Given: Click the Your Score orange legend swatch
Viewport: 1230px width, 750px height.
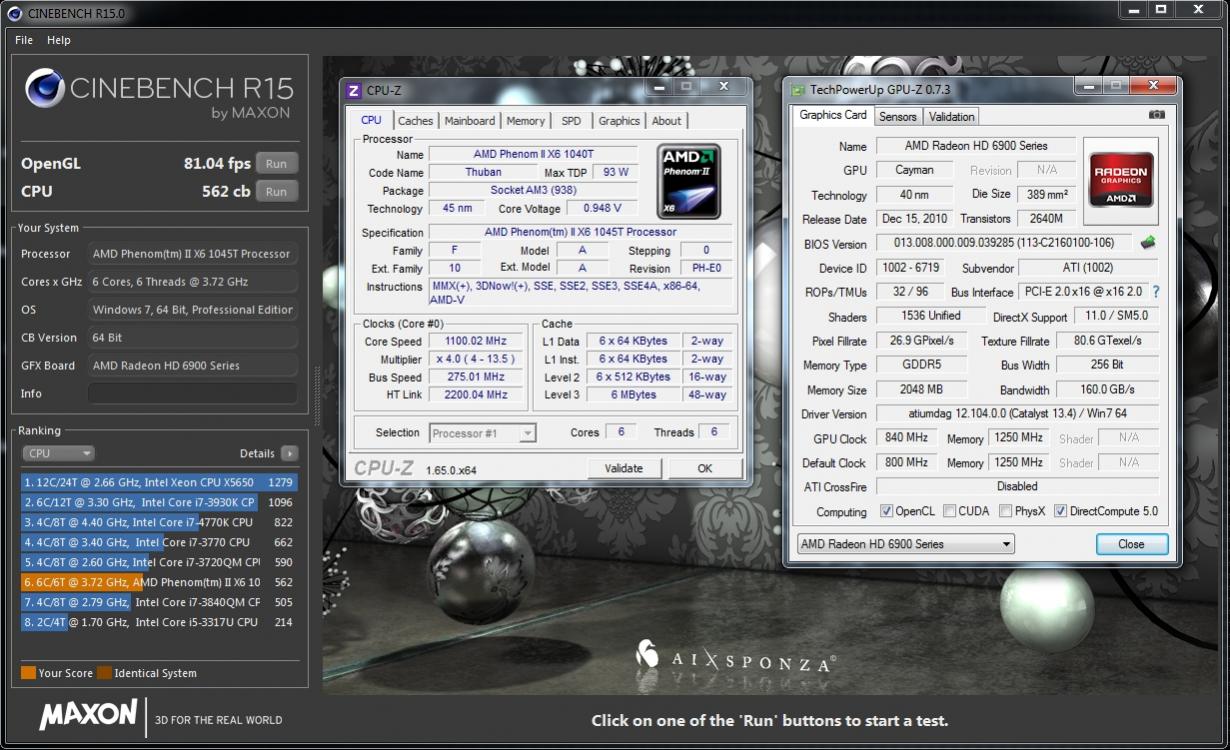Looking at the screenshot, I should tap(28, 673).
